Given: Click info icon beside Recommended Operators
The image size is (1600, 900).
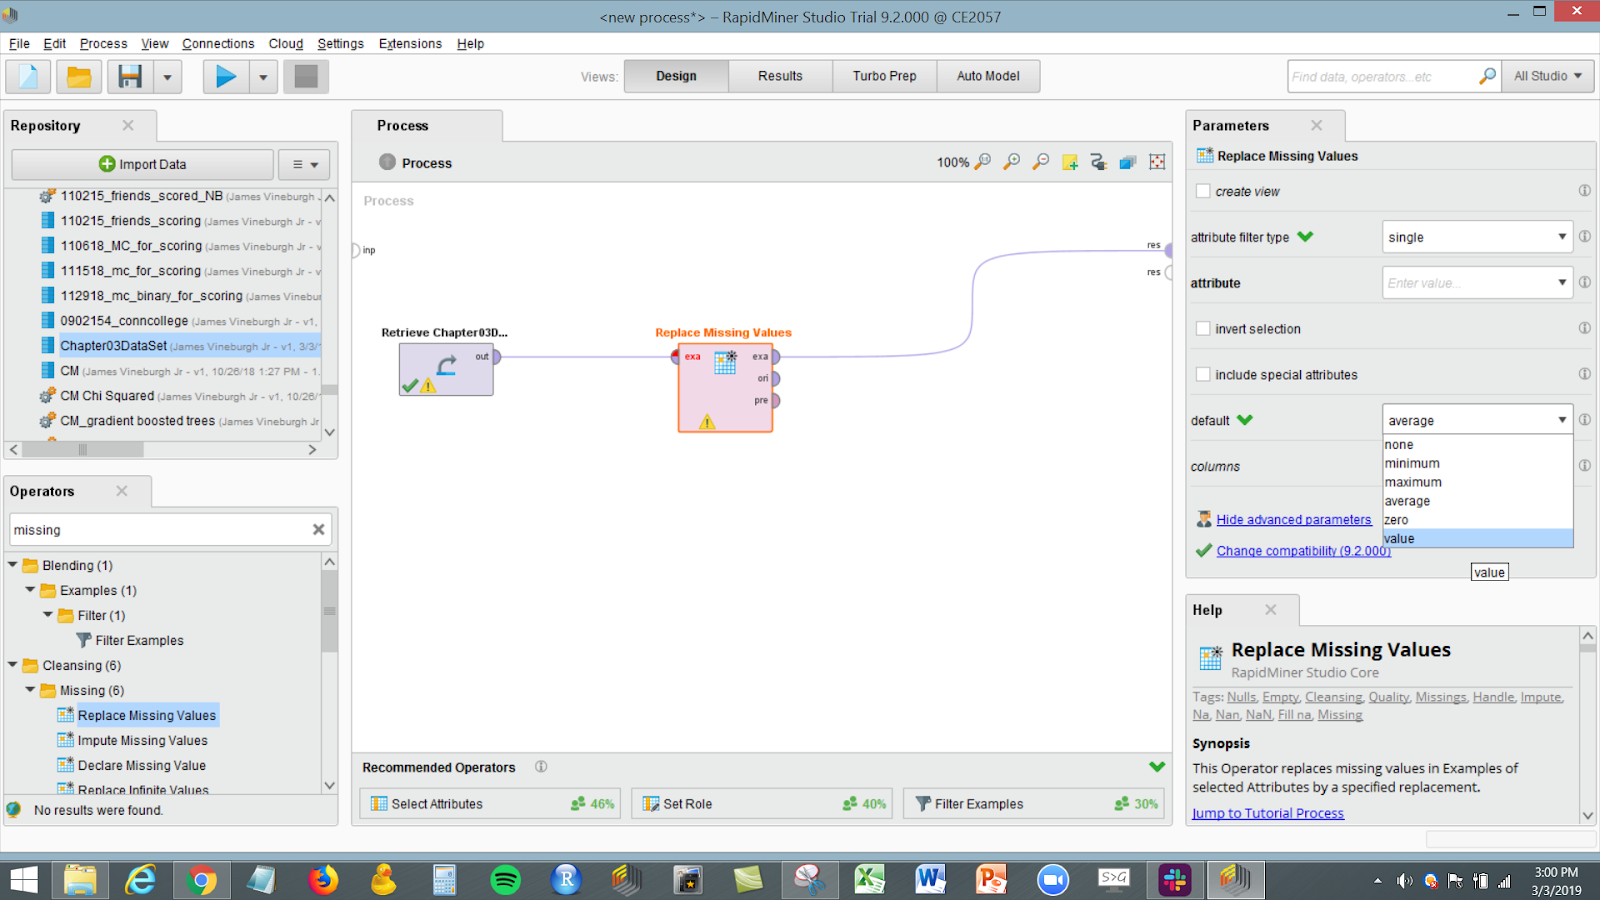Looking at the screenshot, I should tap(541, 767).
